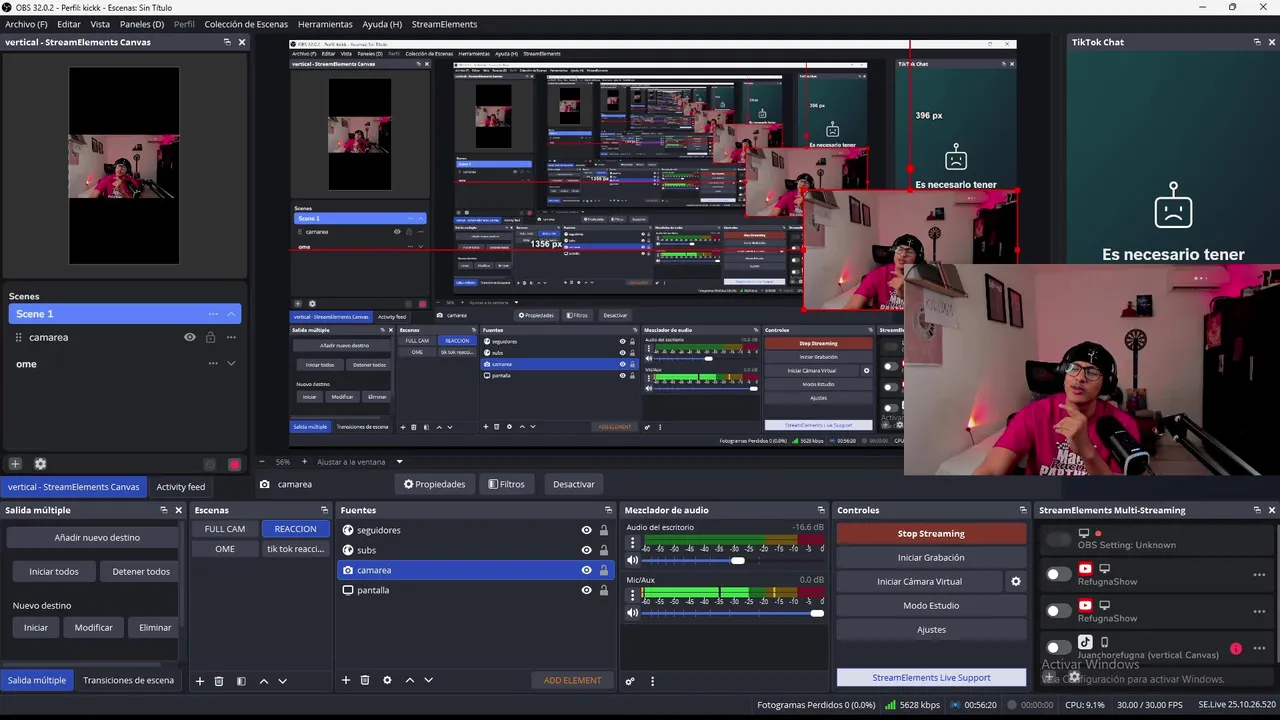Click red record button in vertical canvas

coord(235,464)
